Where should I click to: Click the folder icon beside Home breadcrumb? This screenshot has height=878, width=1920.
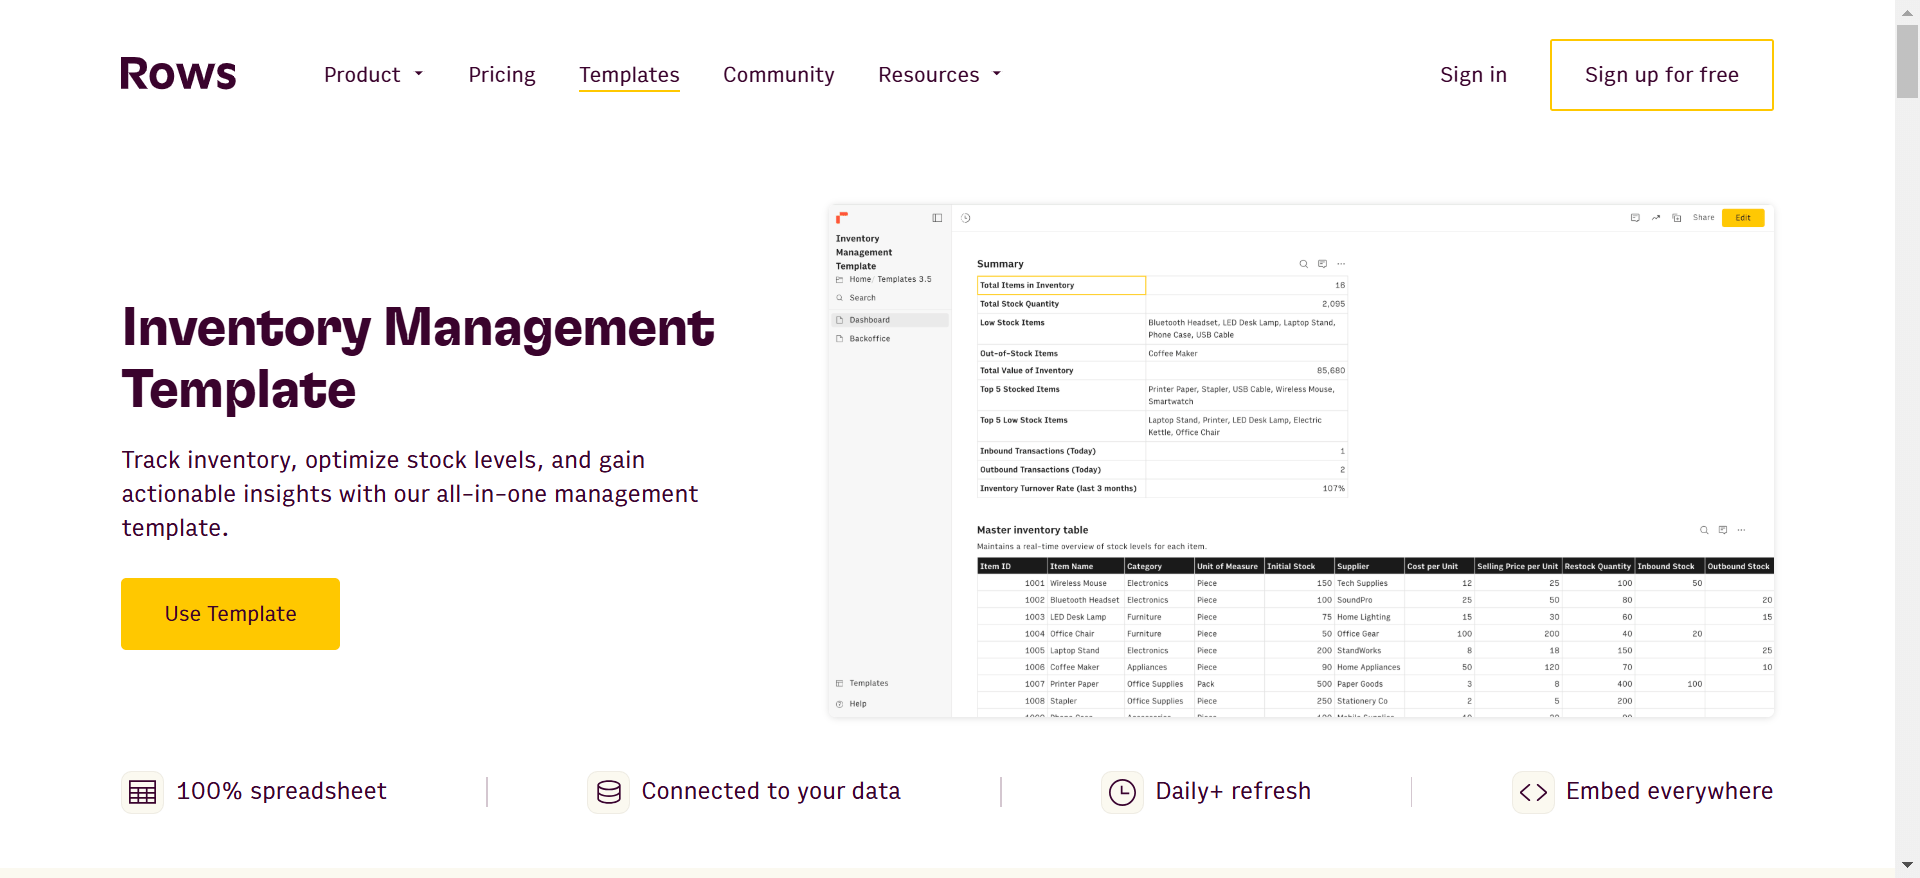(x=840, y=280)
